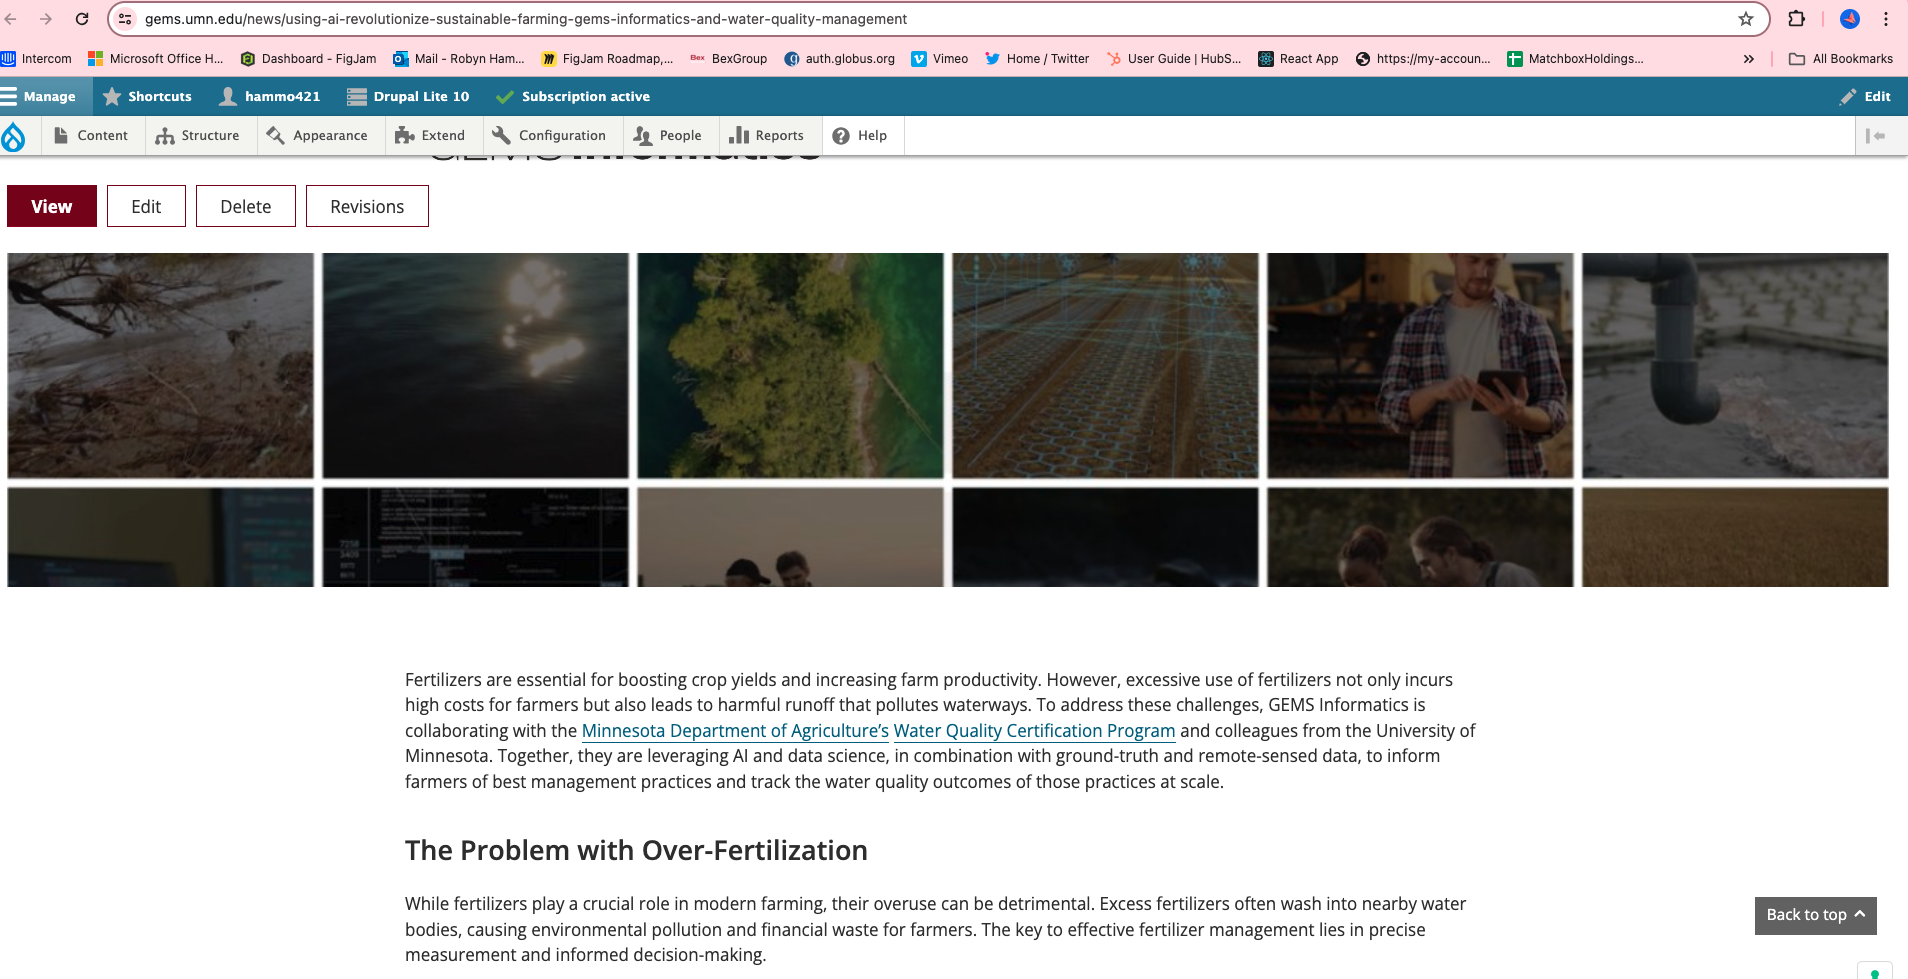
Task: Switch to the Revisions tab
Action: click(x=367, y=207)
